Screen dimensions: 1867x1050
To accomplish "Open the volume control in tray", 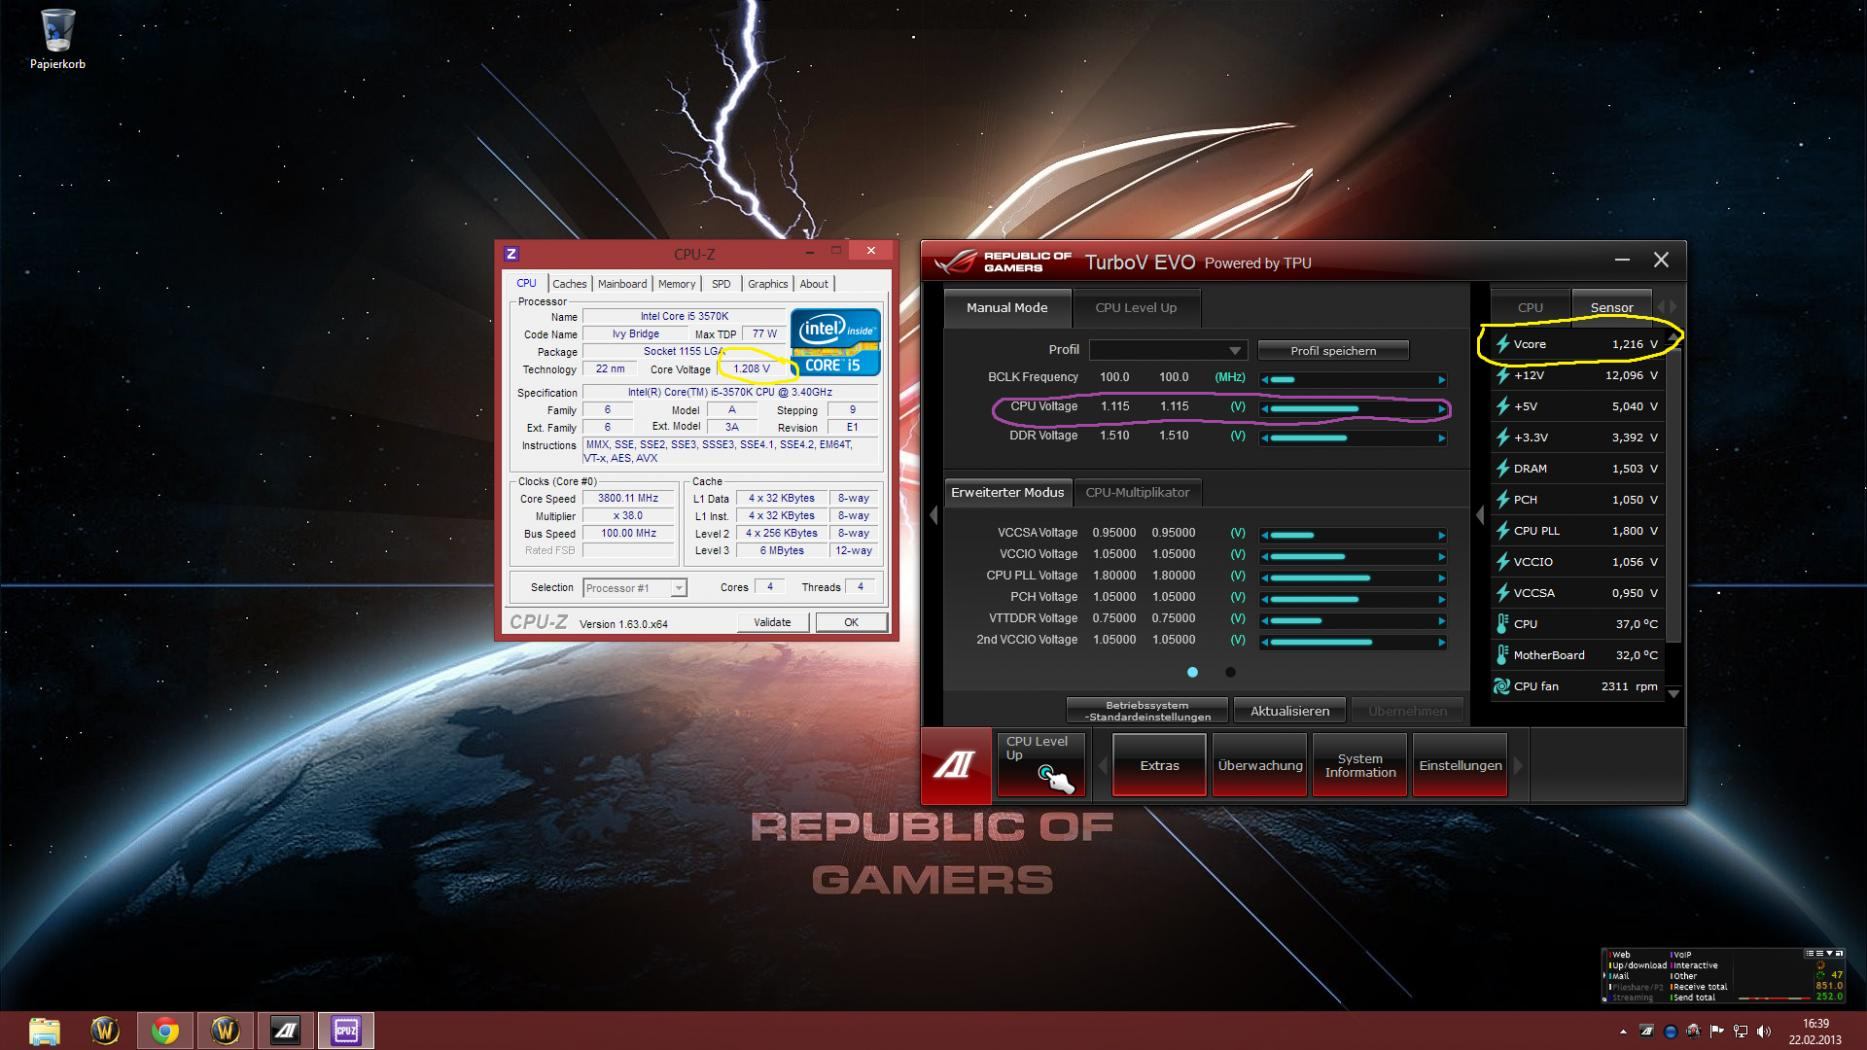I will [1764, 1031].
